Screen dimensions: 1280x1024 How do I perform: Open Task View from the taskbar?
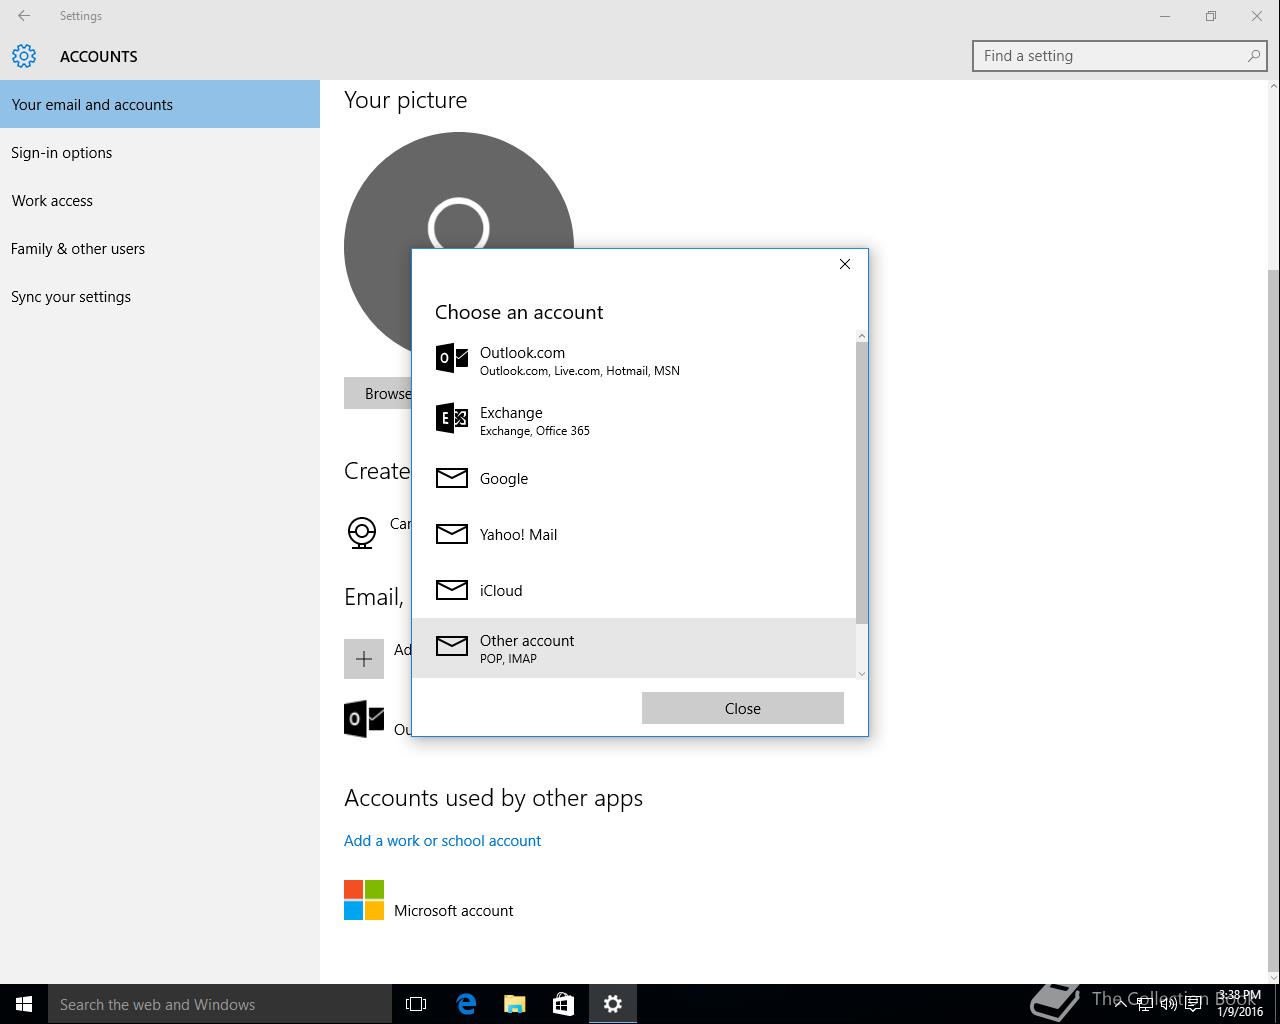(416, 1004)
